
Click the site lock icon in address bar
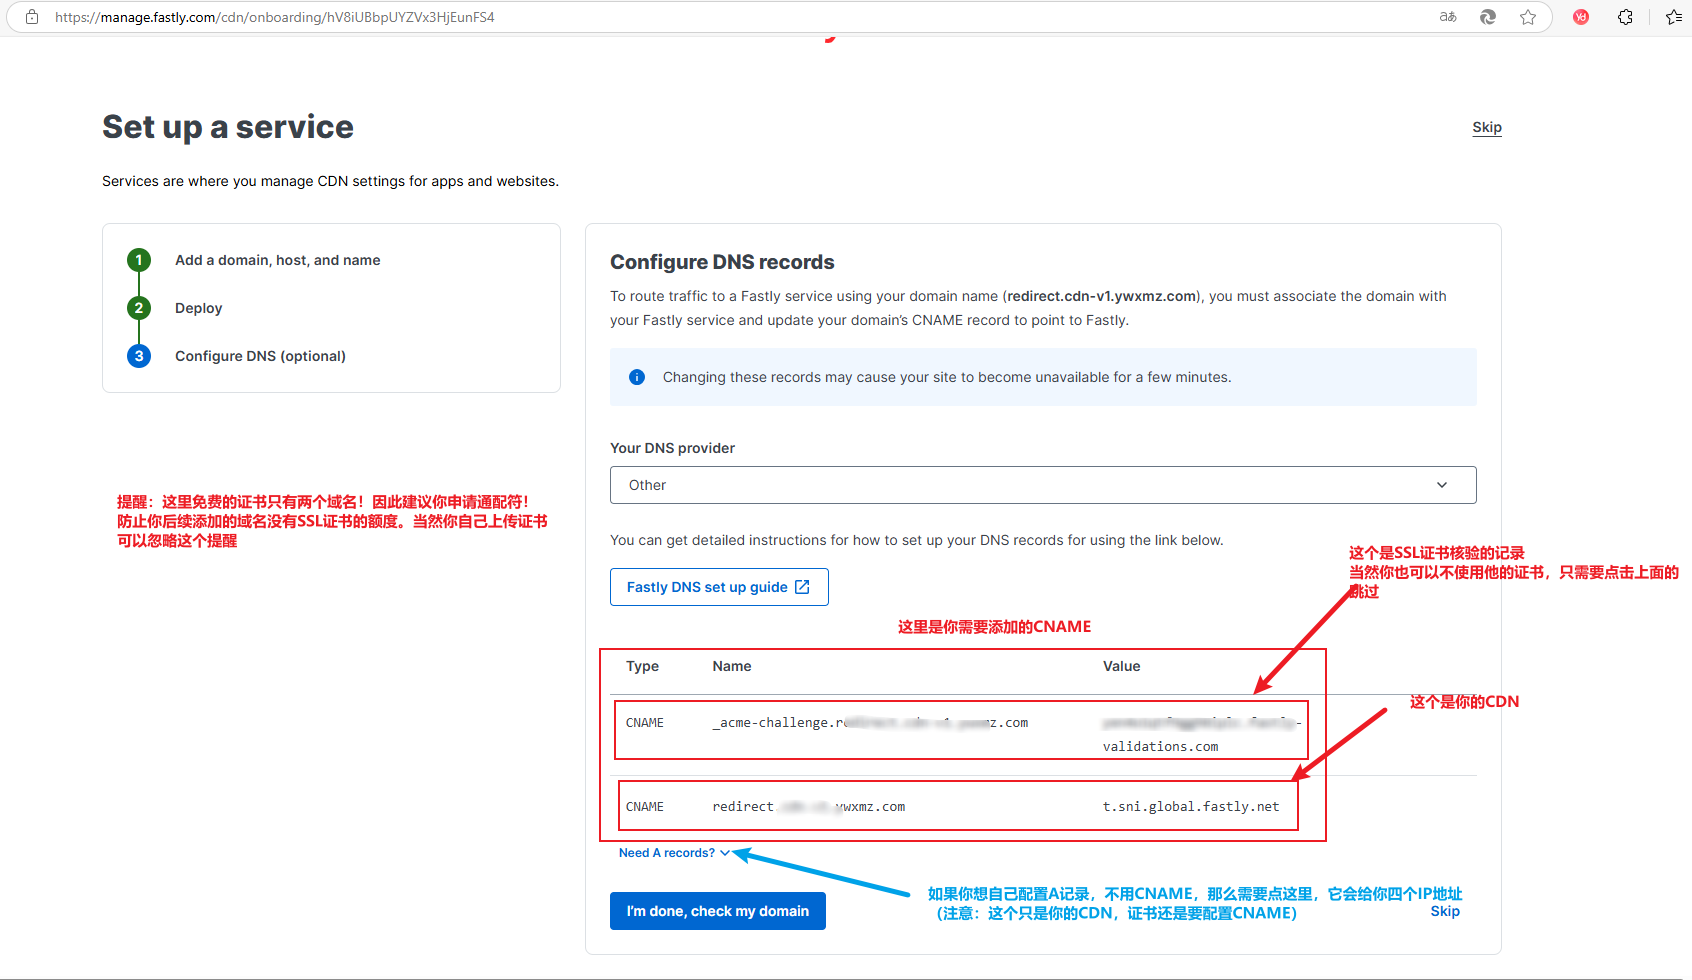click(x=32, y=17)
